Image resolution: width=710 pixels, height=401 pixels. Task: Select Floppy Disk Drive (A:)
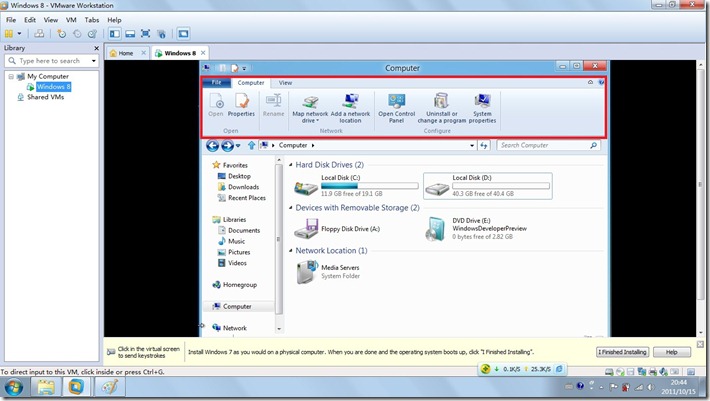pos(337,229)
